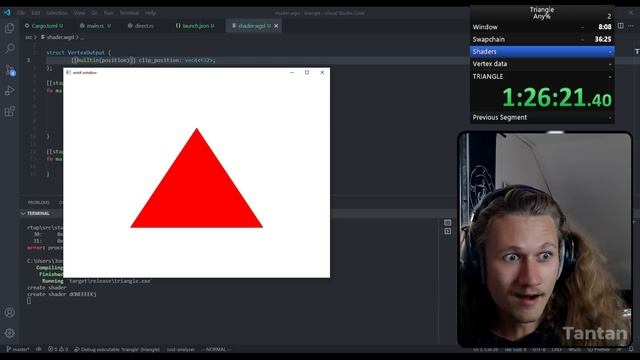Close the shader.wgsl editor tab
This screenshot has height=360, width=640.
[276, 26]
